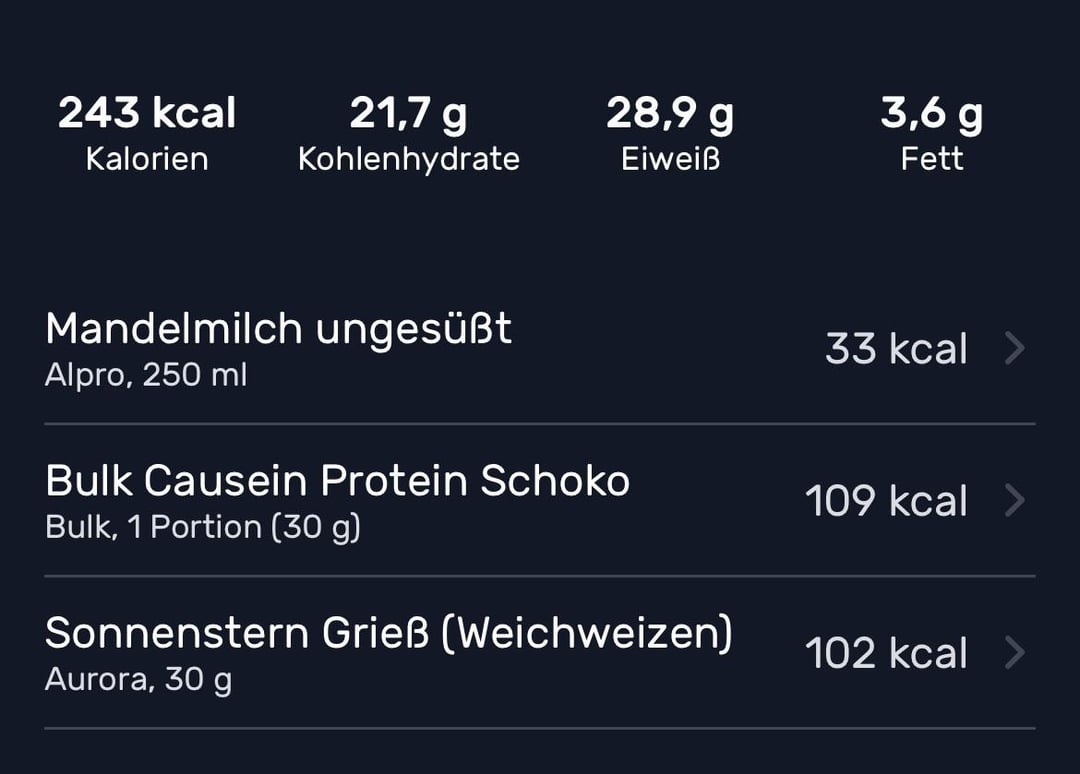Select the Kalorien summary label
Viewport: 1080px width, 774px height.
click(x=145, y=157)
